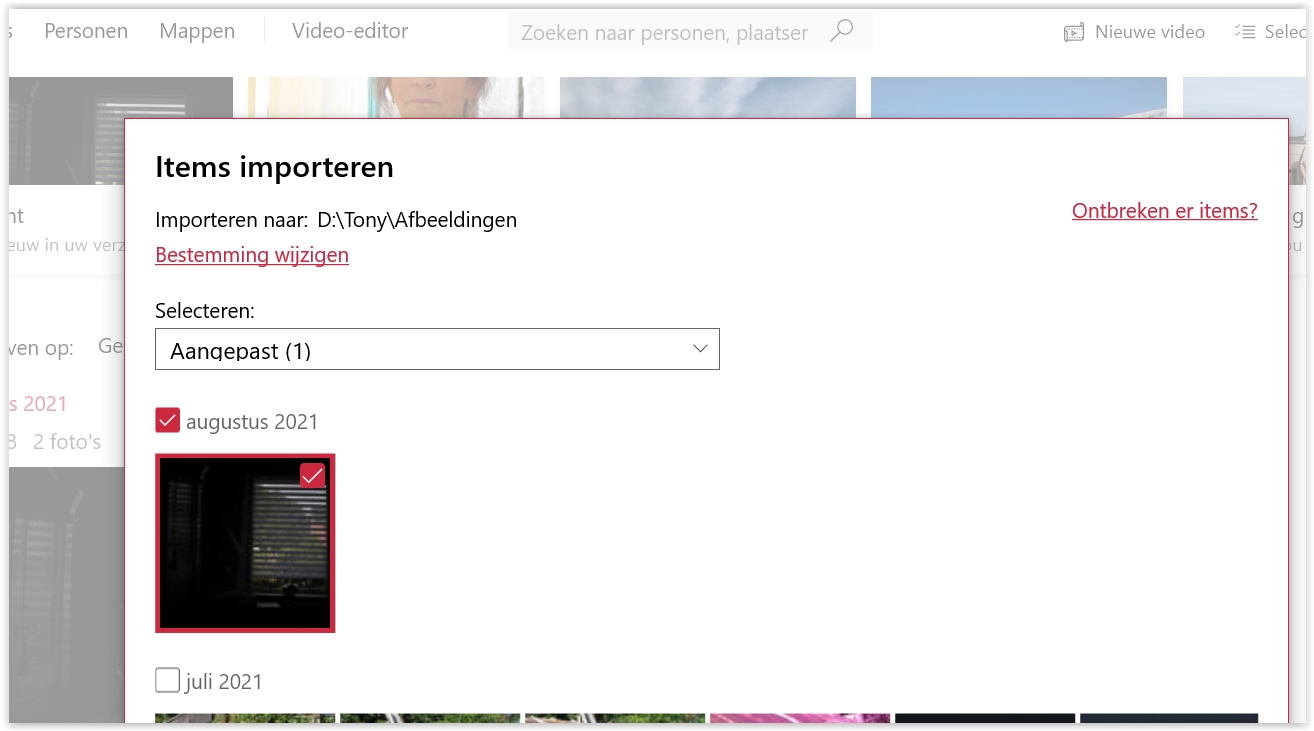The height and width of the screenshot is (731, 1314).
Task: Check the juli 2021 group checkbox
Action: [168, 681]
